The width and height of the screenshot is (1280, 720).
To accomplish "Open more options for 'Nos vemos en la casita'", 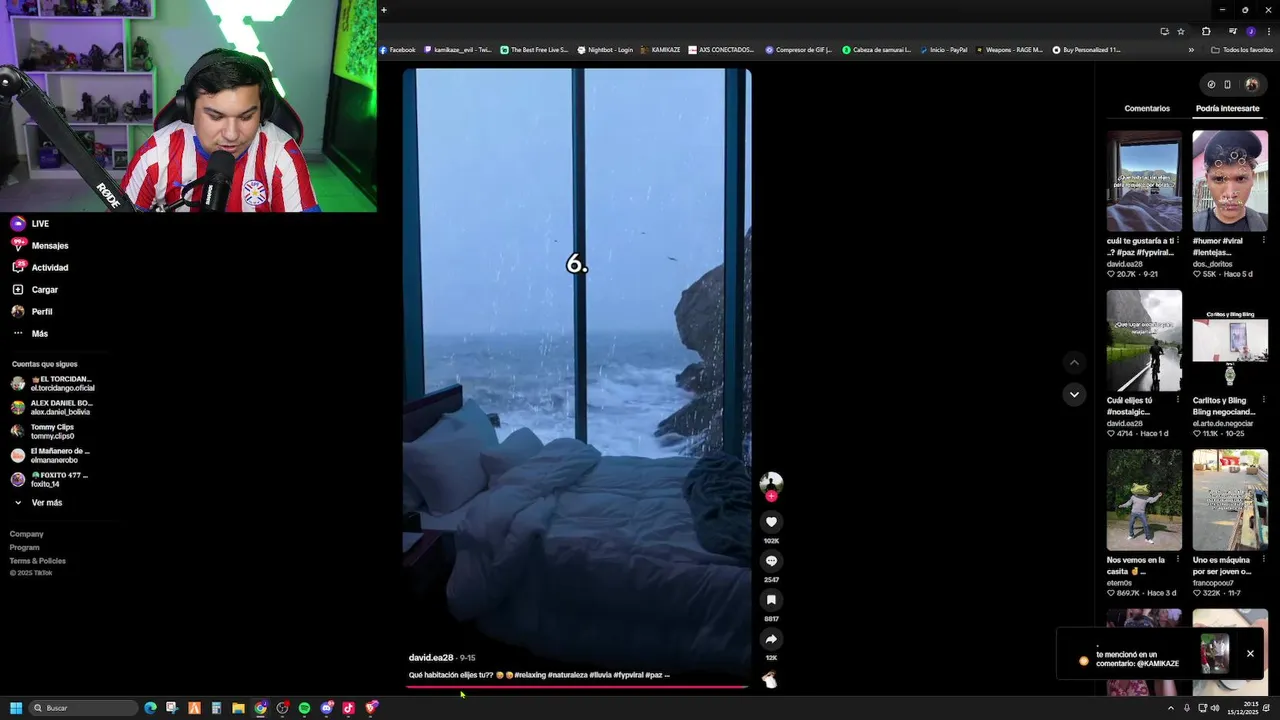I will [x=1178, y=560].
